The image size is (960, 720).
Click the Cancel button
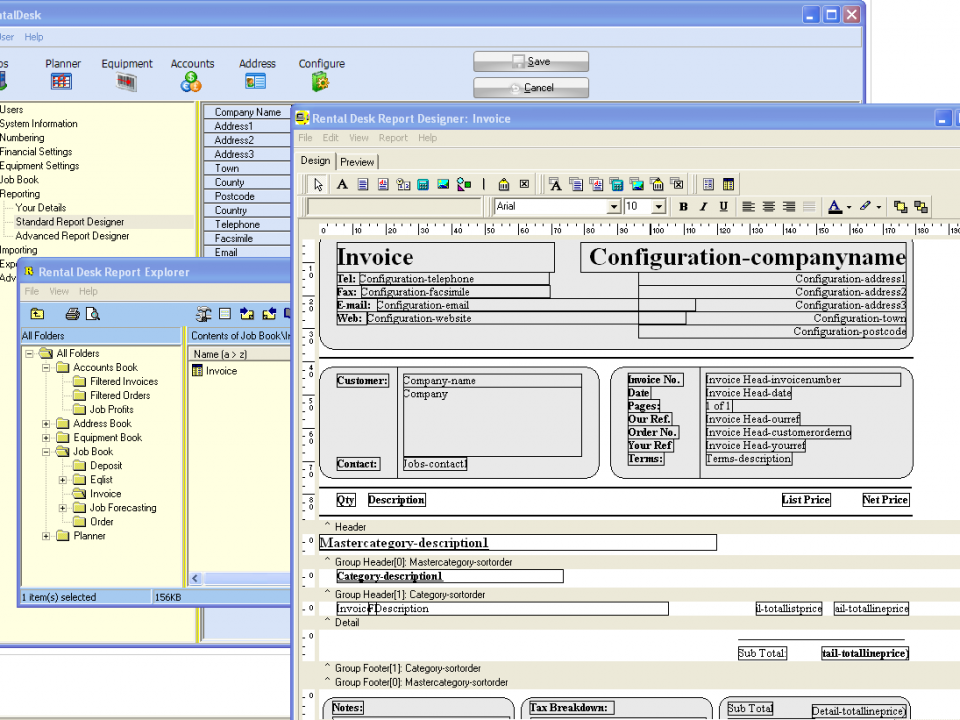(531, 88)
